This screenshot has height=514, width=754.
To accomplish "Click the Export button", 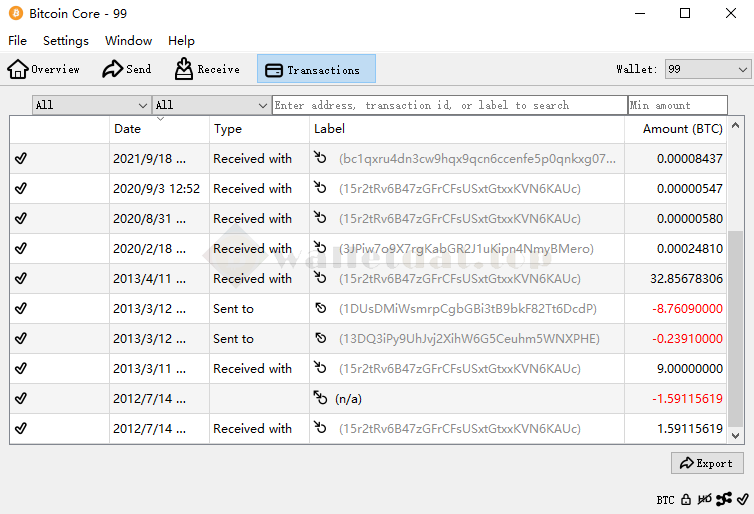I will tap(707, 463).
